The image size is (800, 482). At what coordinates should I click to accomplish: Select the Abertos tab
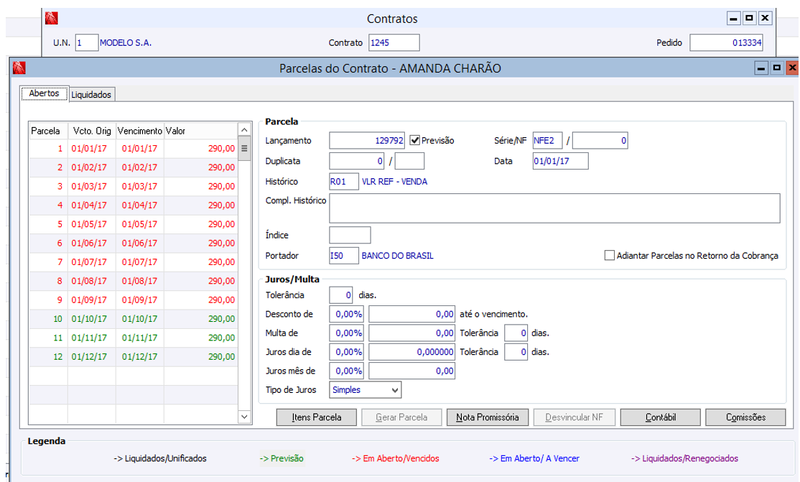pyautogui.click(x=44, y=93)
